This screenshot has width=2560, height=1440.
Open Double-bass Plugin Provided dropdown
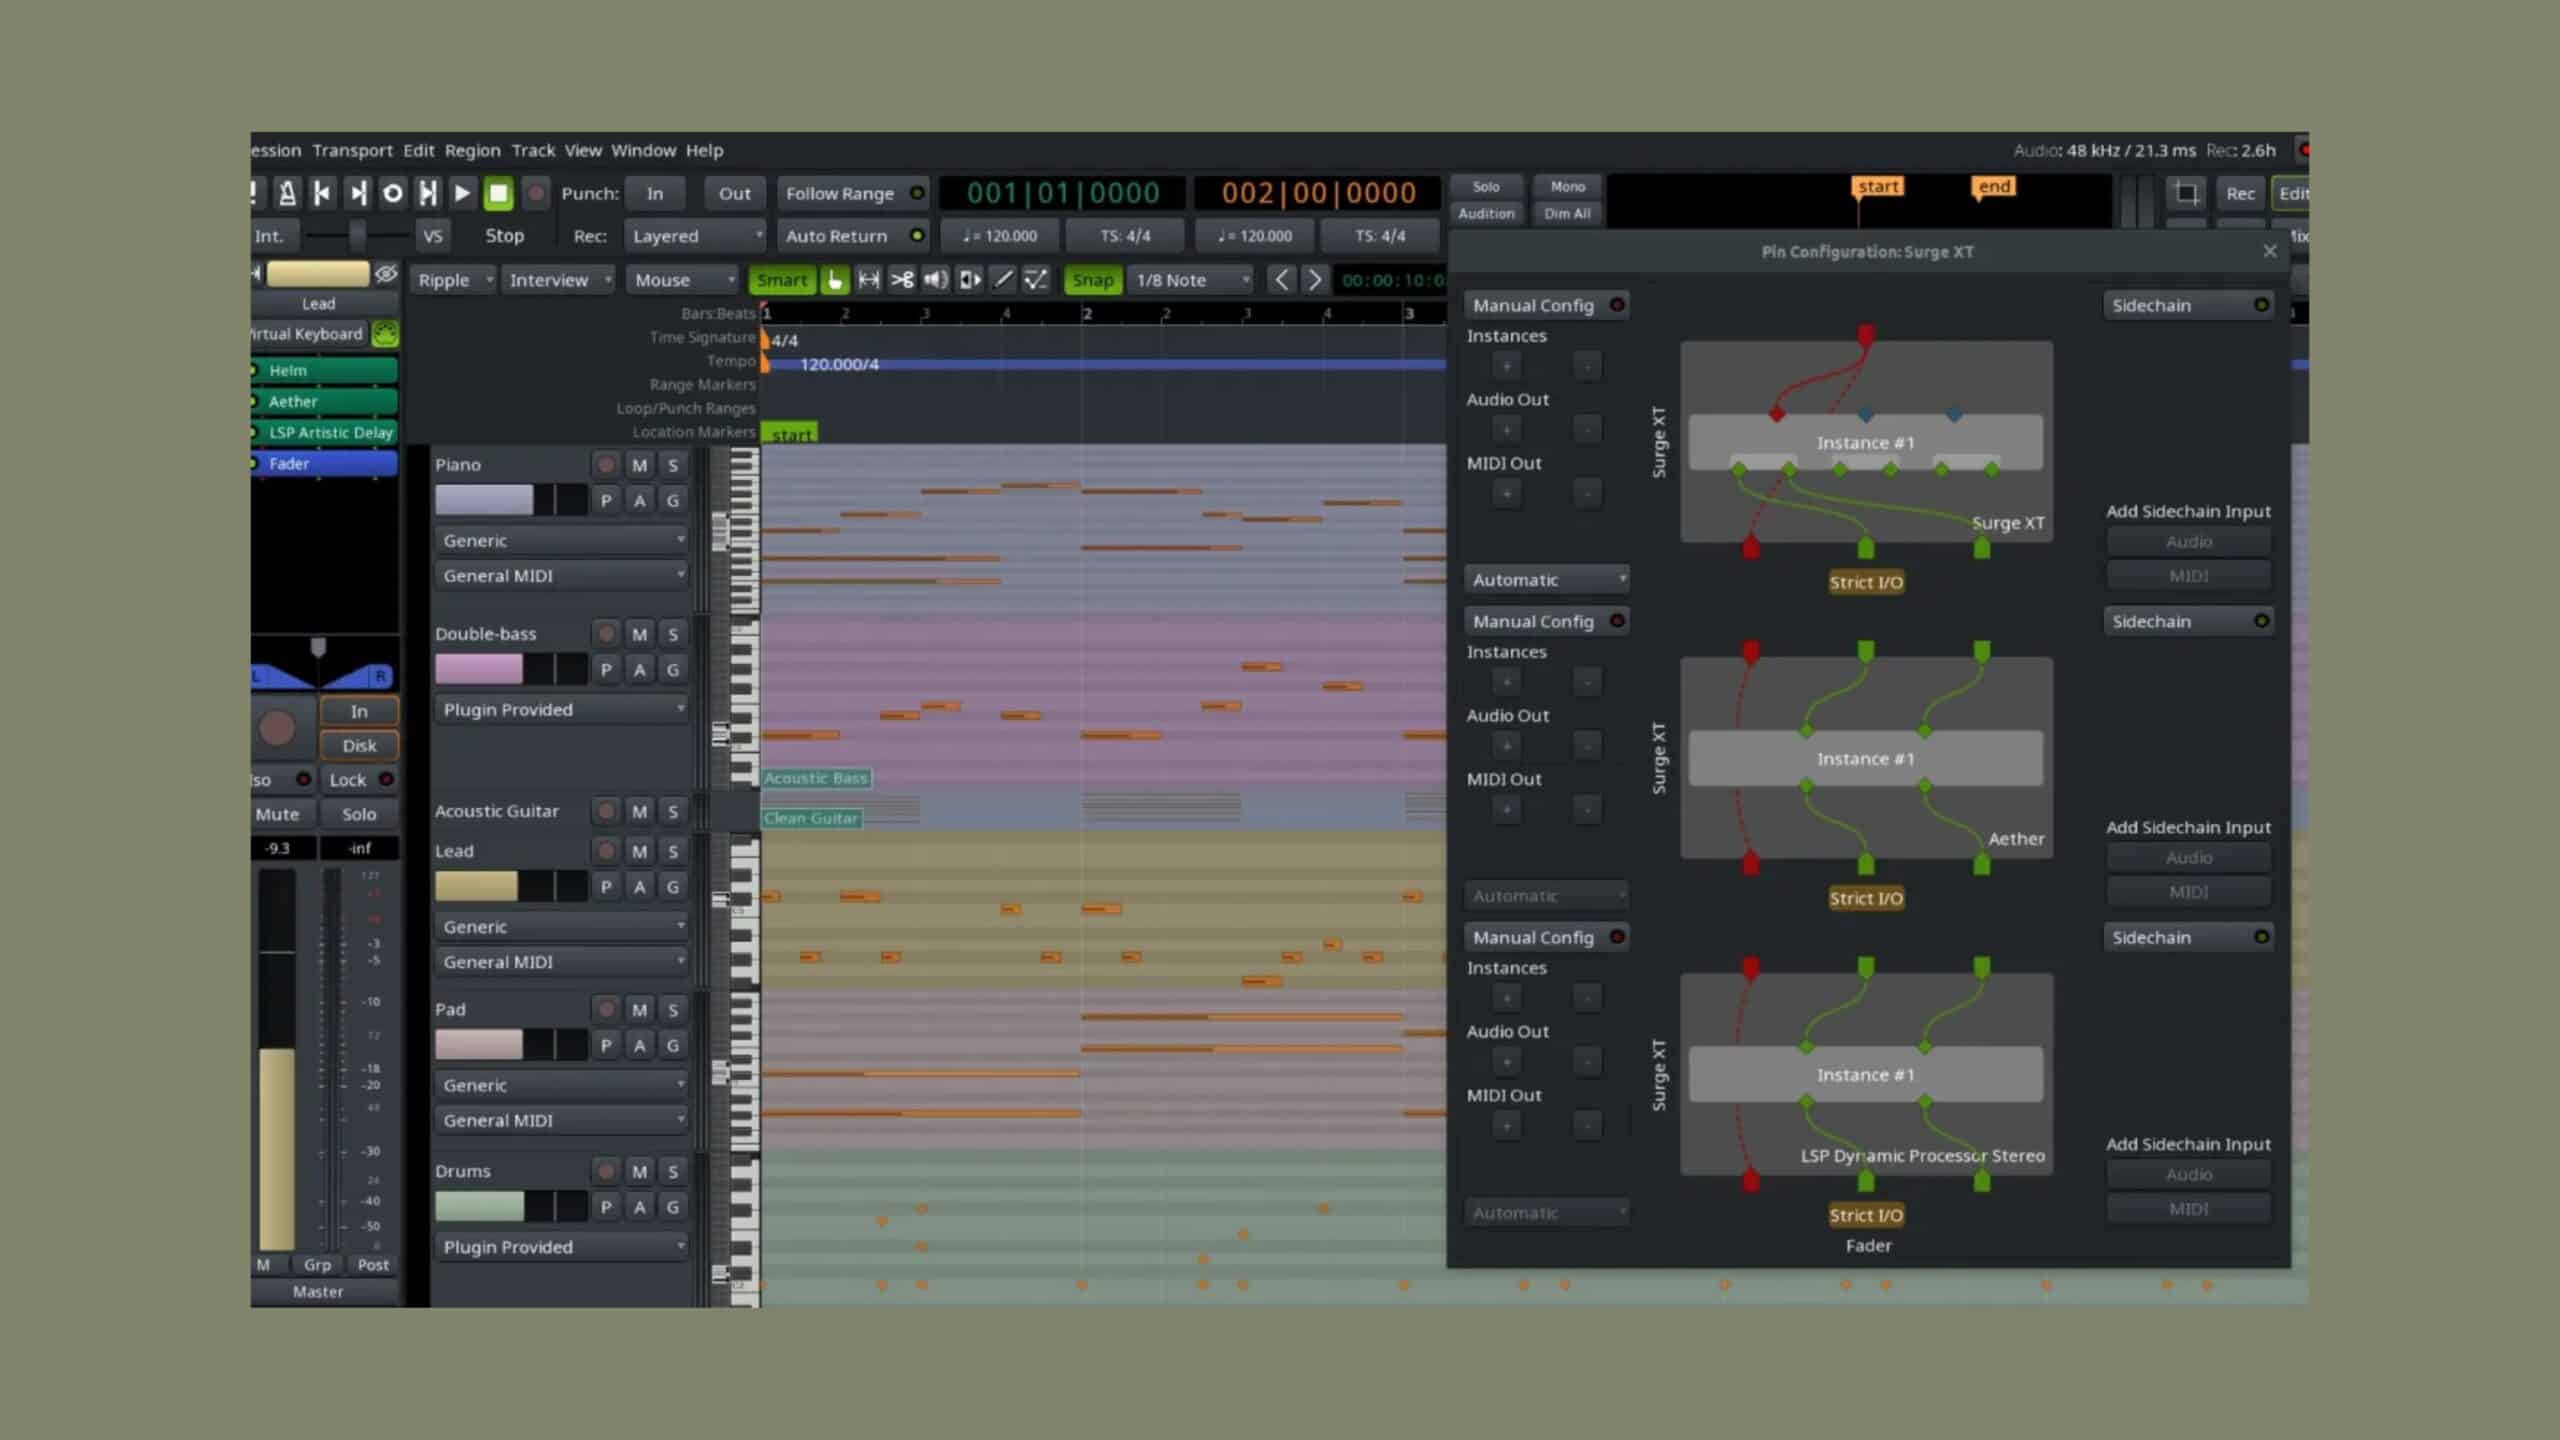click(561, 710)
